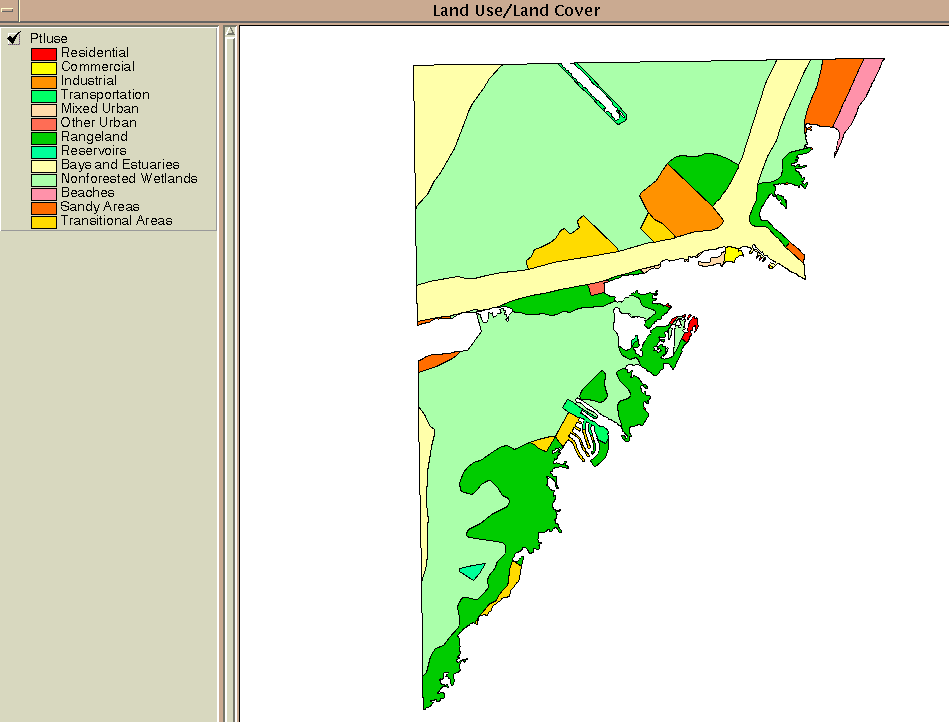Select the green Rangeland legend swatch
This screenshot has width=949, height=722.
[x=43, y=137]
